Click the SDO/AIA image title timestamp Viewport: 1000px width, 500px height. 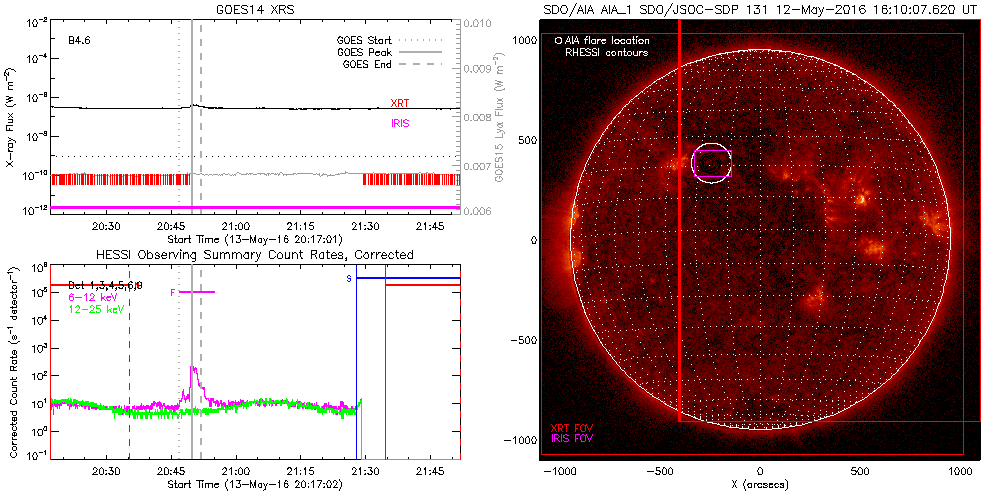(x=758, y=8)
